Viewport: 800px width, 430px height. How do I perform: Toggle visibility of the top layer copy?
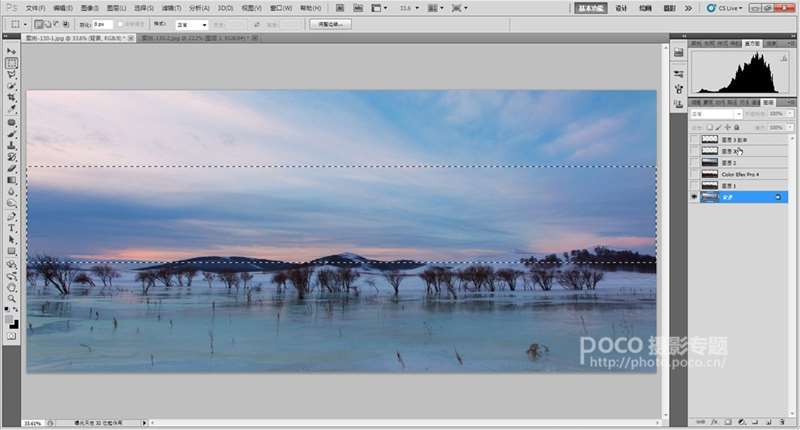[694, 140]
